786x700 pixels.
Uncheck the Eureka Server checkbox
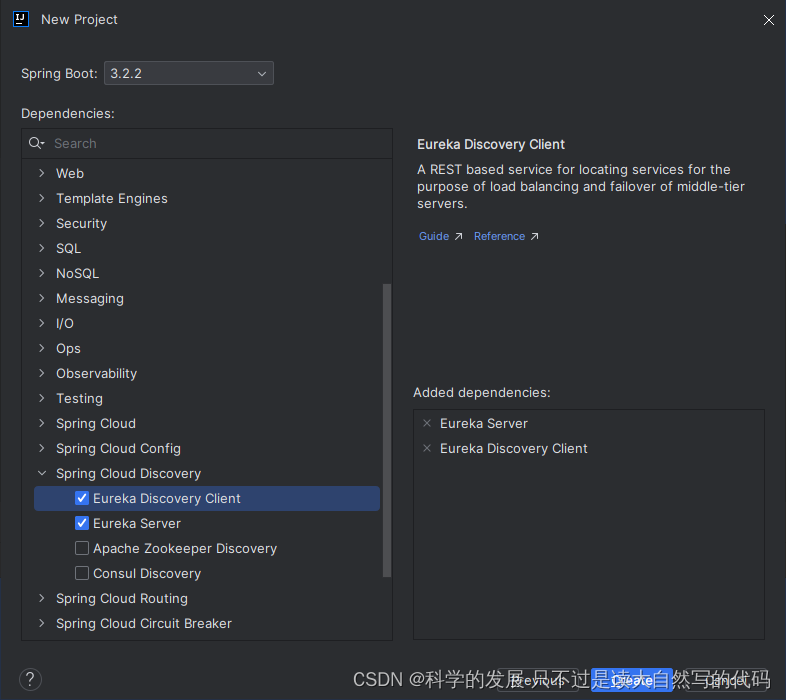click(x=82, y=523)
